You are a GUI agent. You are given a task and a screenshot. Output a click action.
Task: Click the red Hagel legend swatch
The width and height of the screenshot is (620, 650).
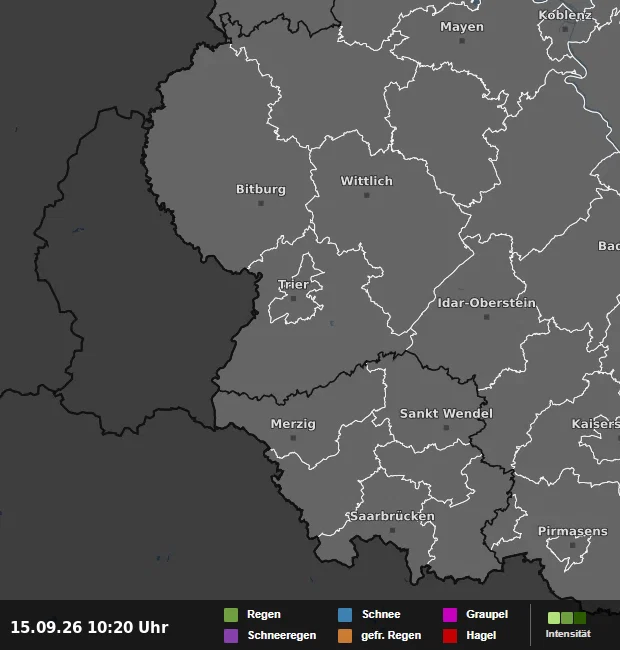(x=450, y=636)
